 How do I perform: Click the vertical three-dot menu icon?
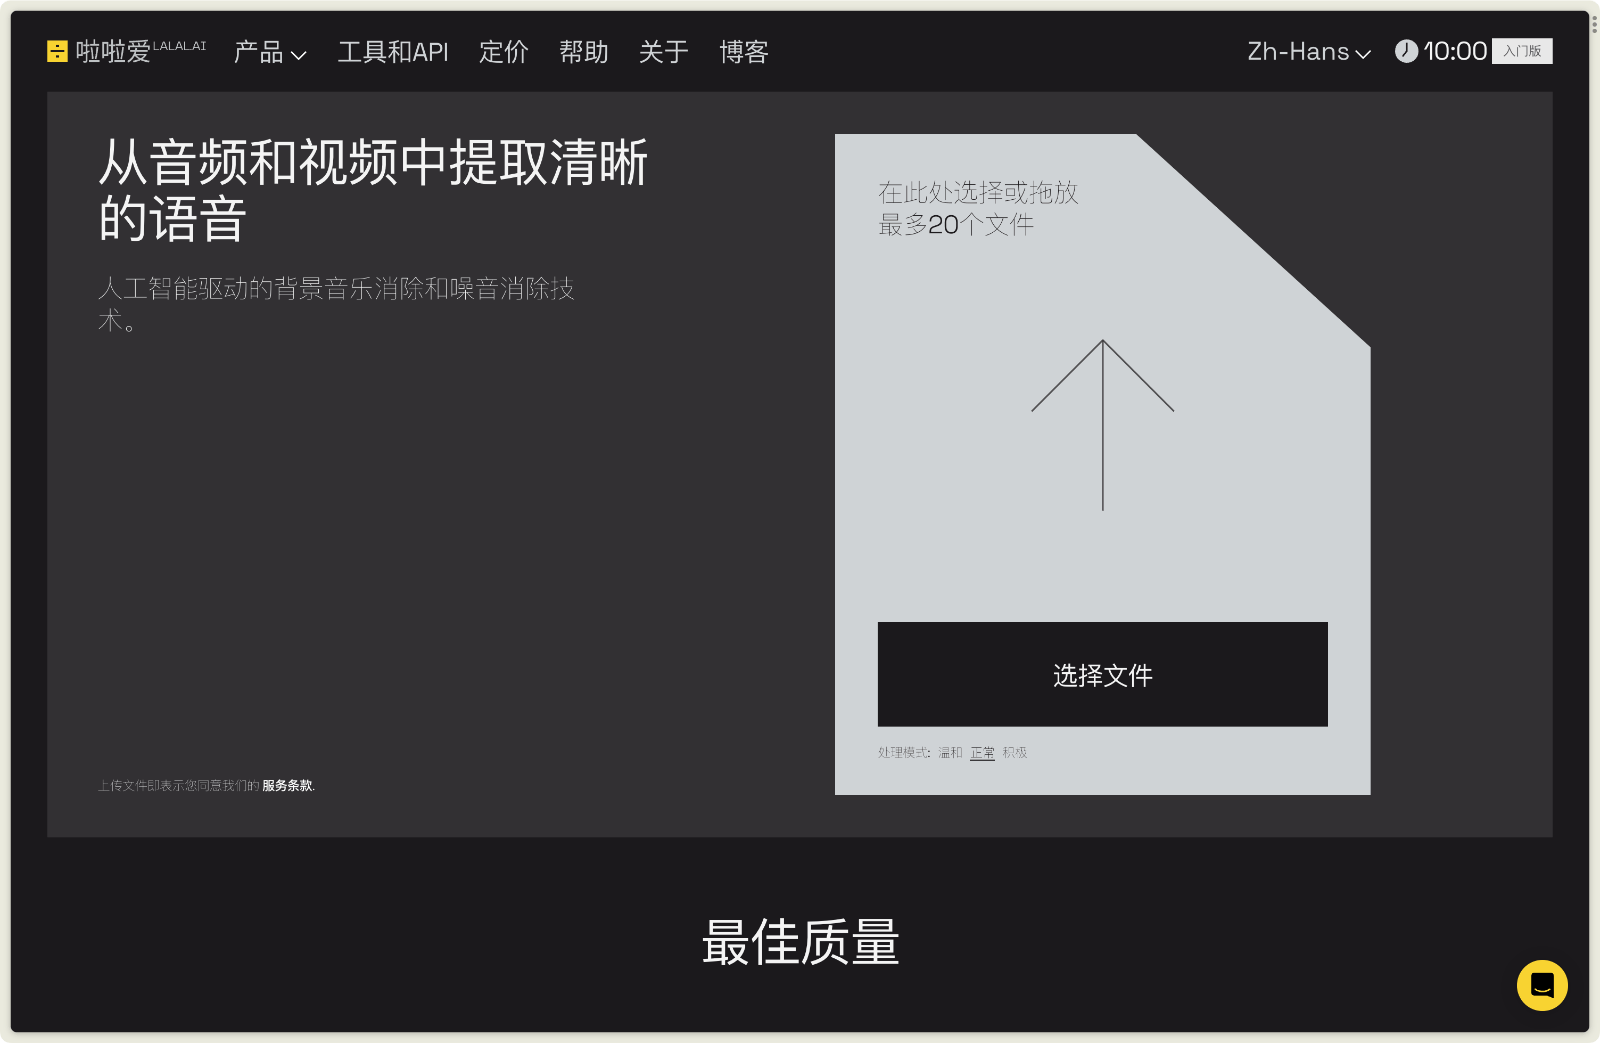click(x=1594, y=23)
